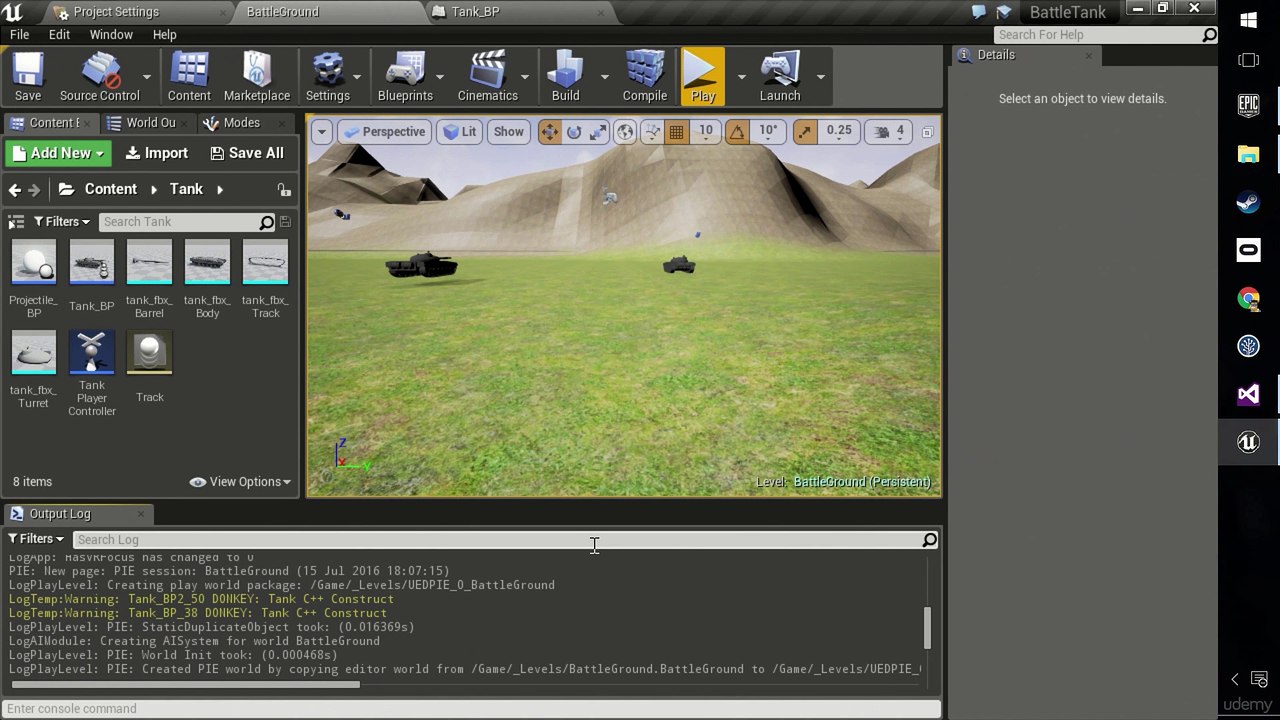Viewport: 1280px width, 720px height.
Task: Open the viewport Show menu
Action: (x=508, y=132)
